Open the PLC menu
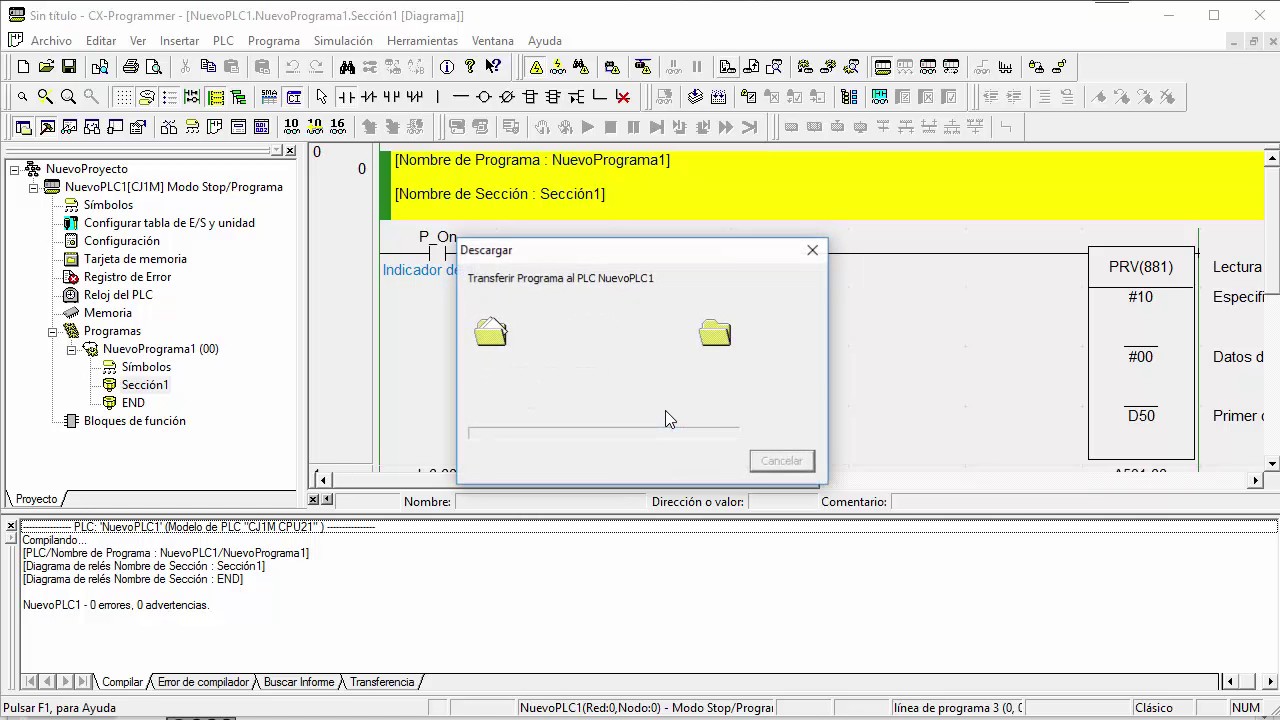Image resolution: width=1280 pixels, height=720 pixels. coord(223,41)
